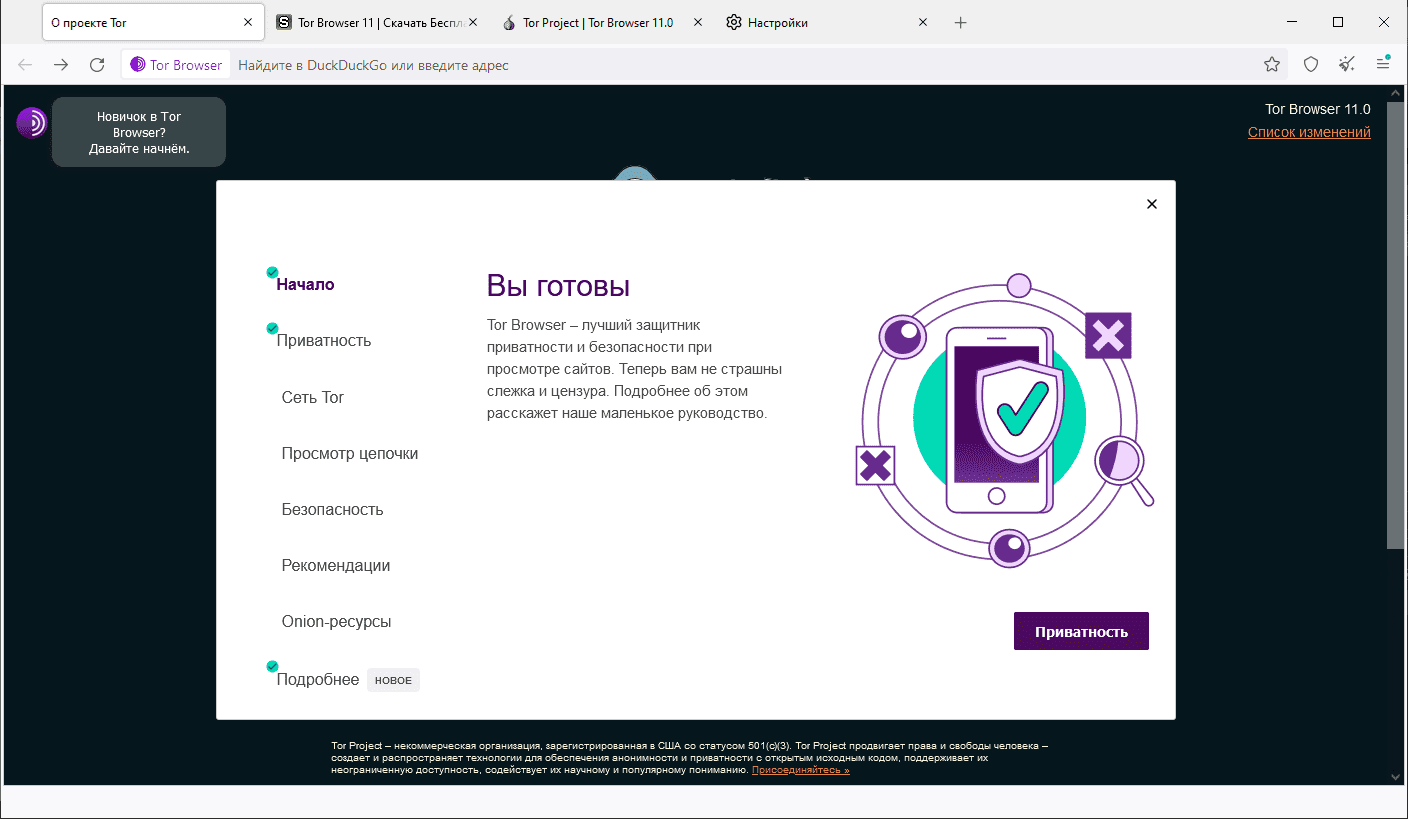Follow the 'Присоединяйтесь »' link
Screen dimensions: 1408x819
801,770
